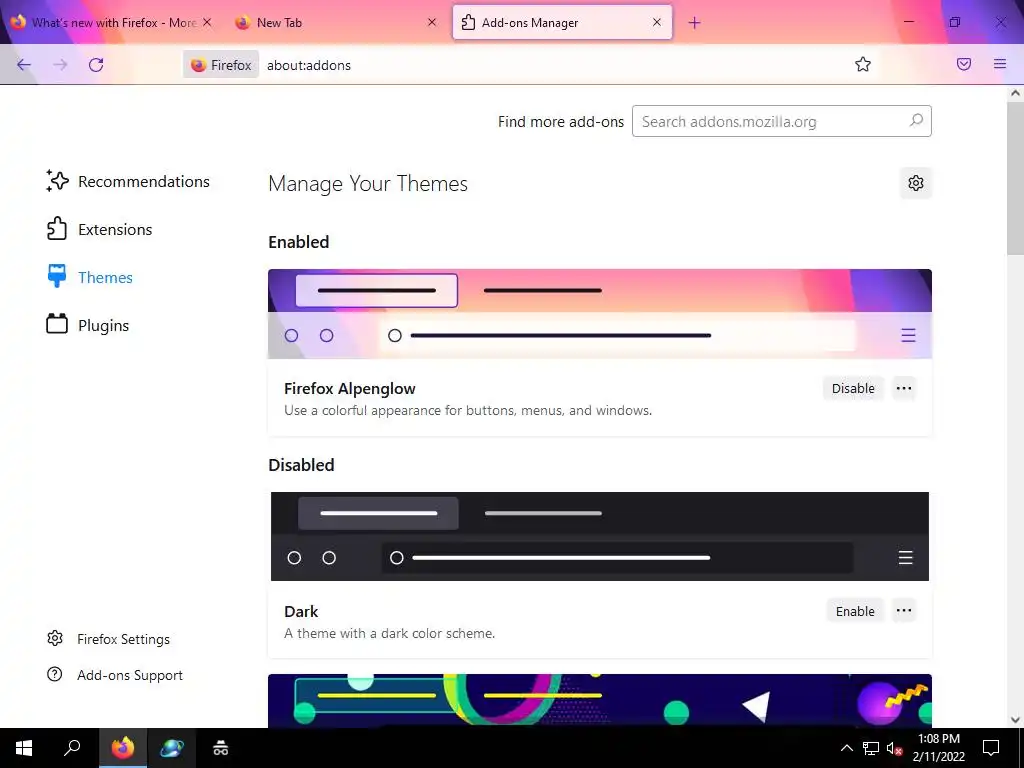Open more options for Dark theme

[904, 611]
